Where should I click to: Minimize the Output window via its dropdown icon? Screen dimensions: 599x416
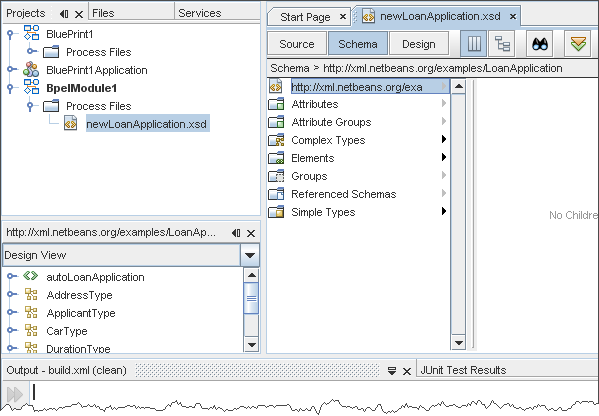[x=392, y=371]
